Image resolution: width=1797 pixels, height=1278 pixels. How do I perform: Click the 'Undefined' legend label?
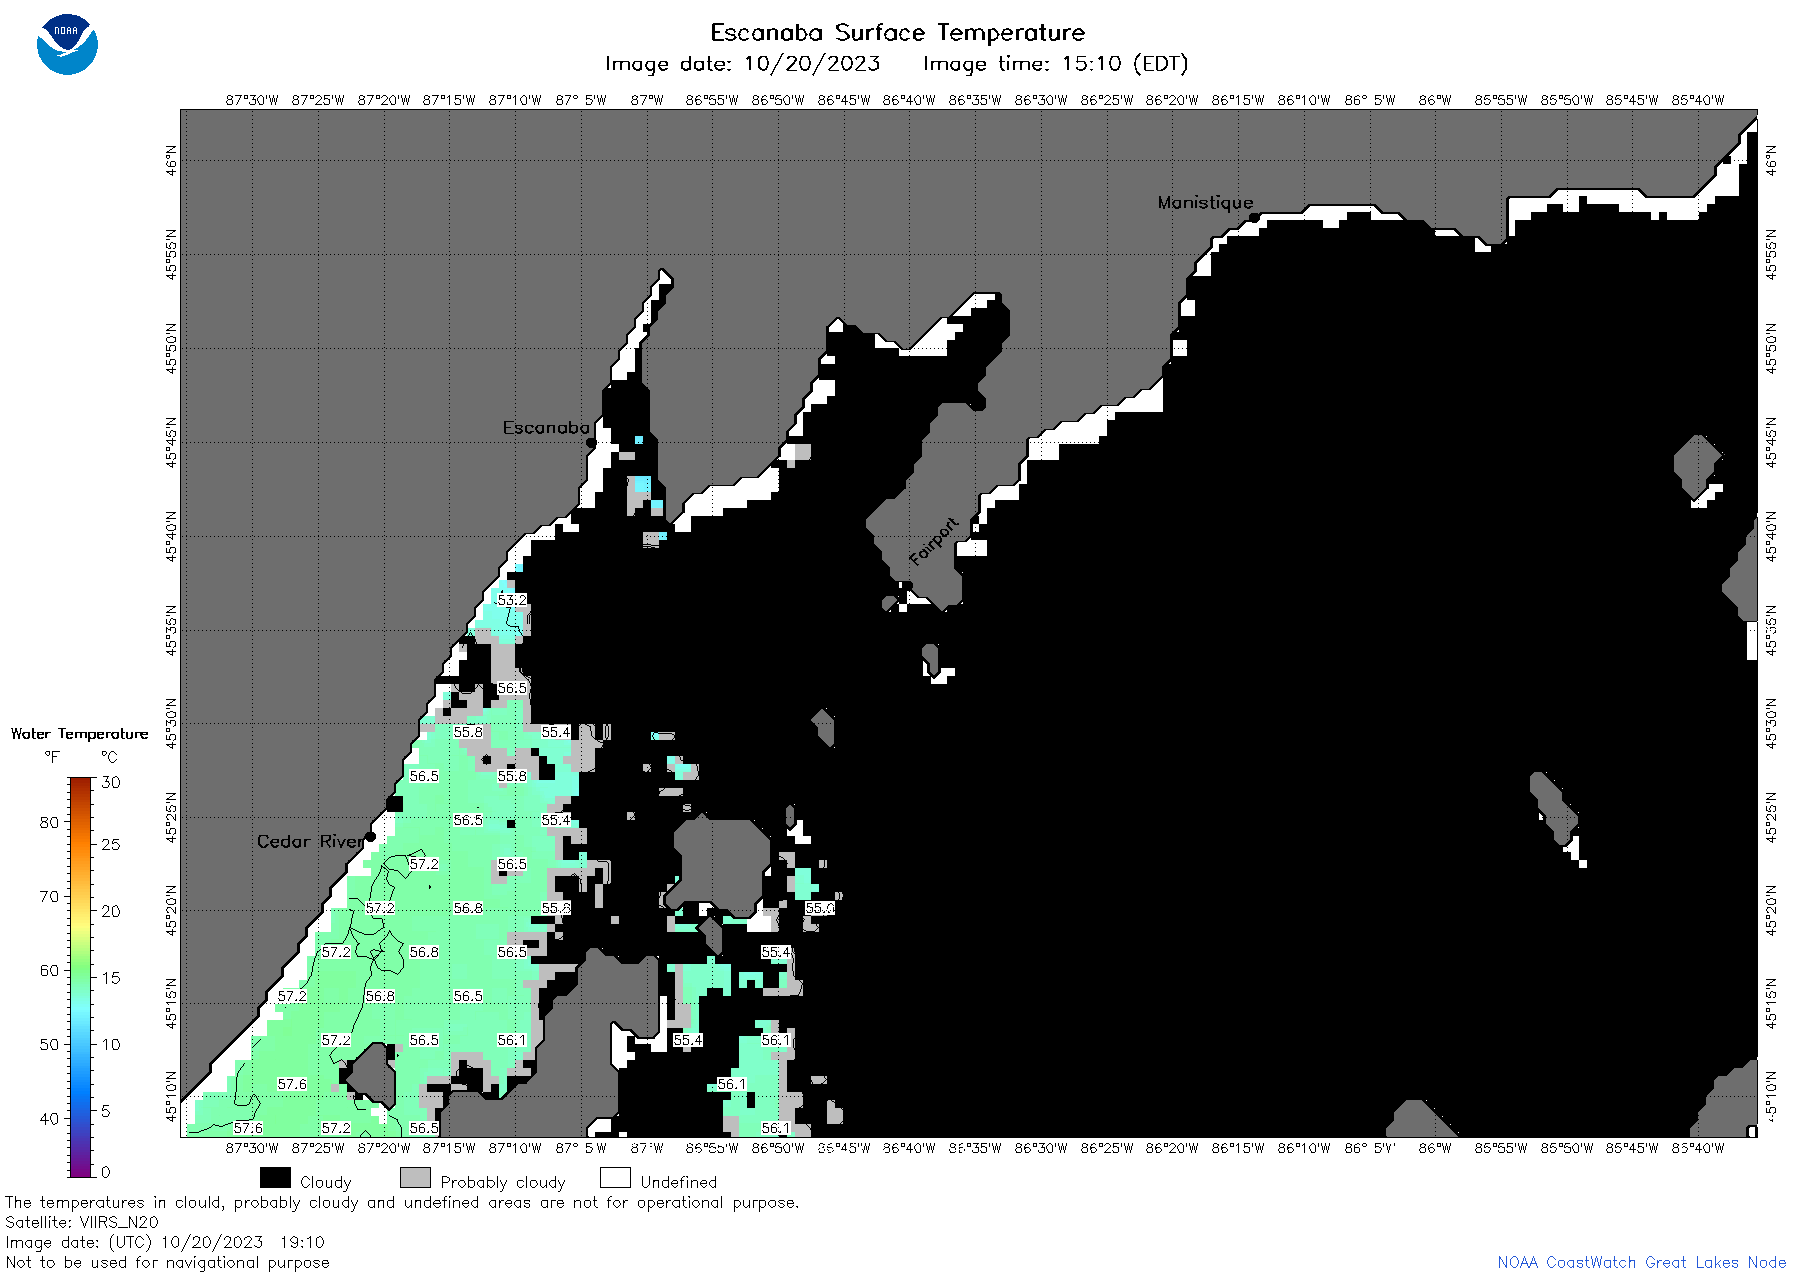pyautogui.click(x=679, y=1182)
